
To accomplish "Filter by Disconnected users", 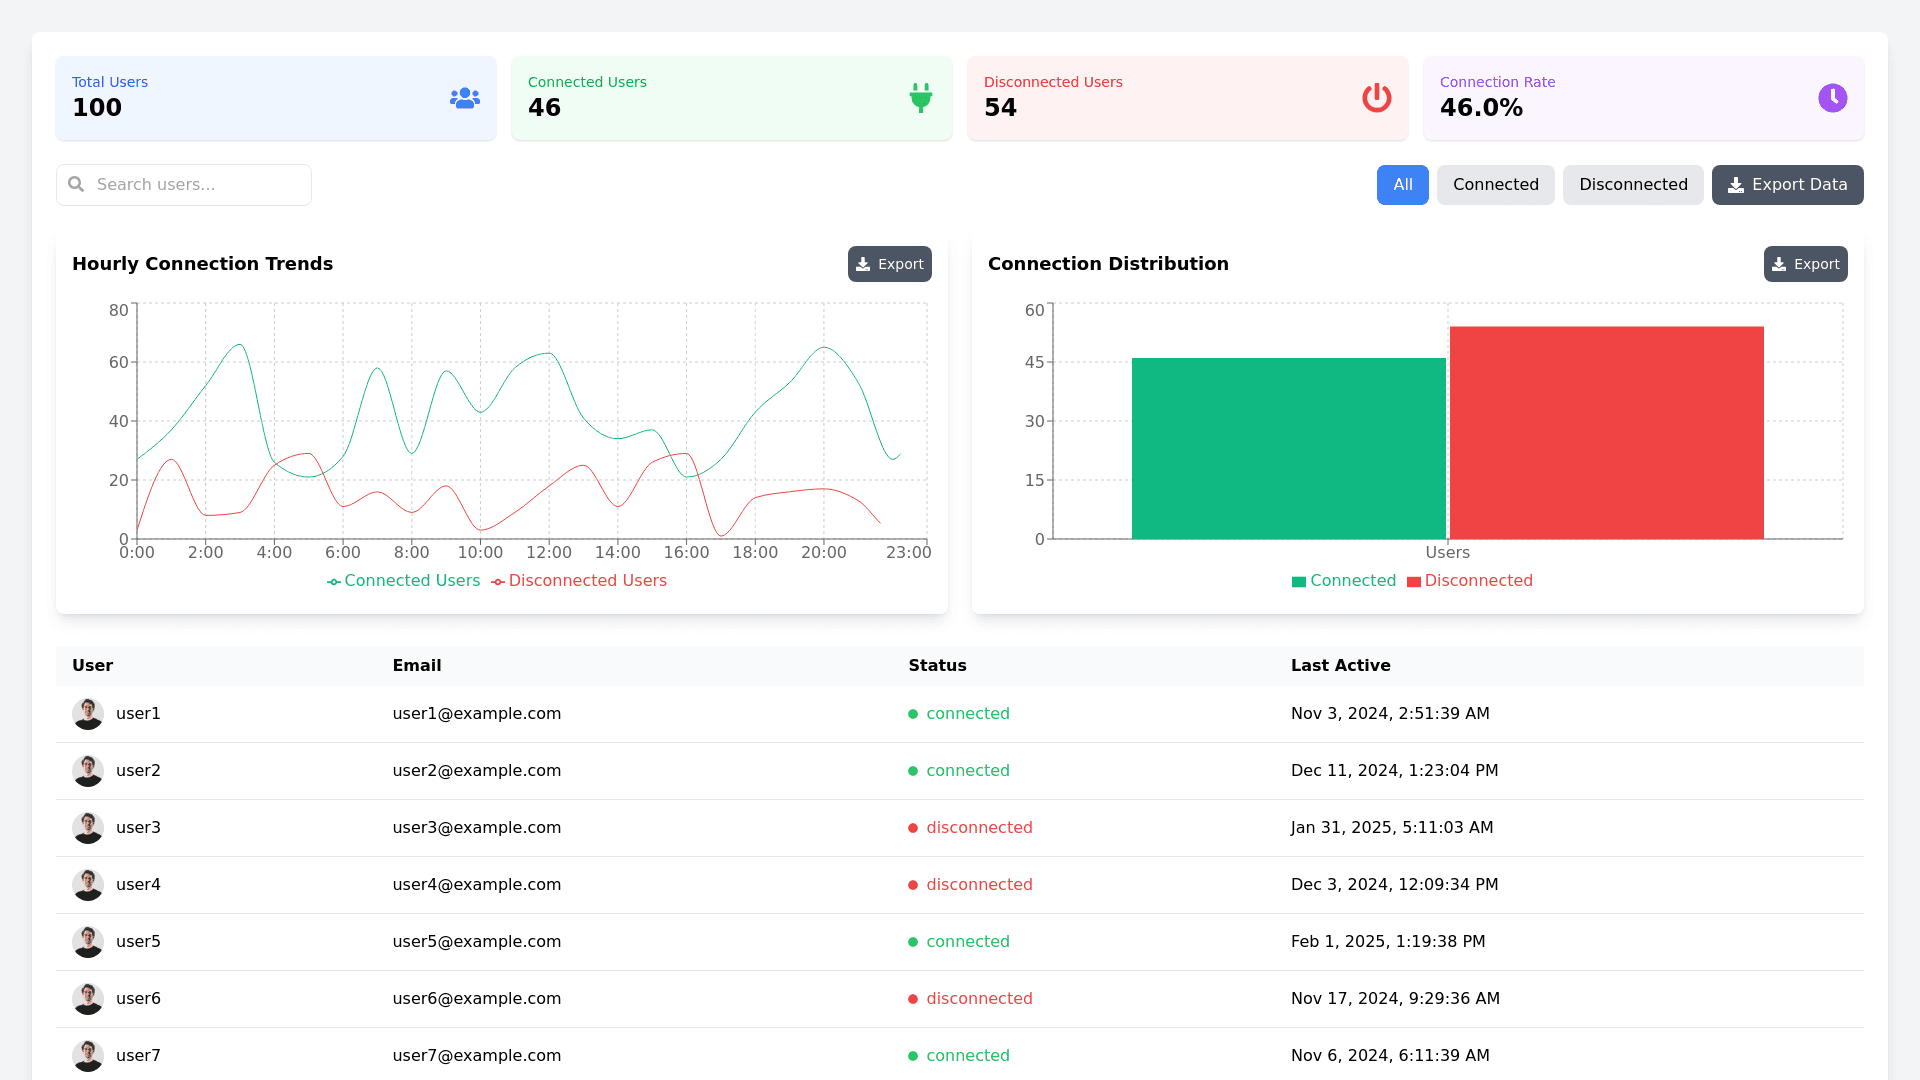I will (1632, 185).
